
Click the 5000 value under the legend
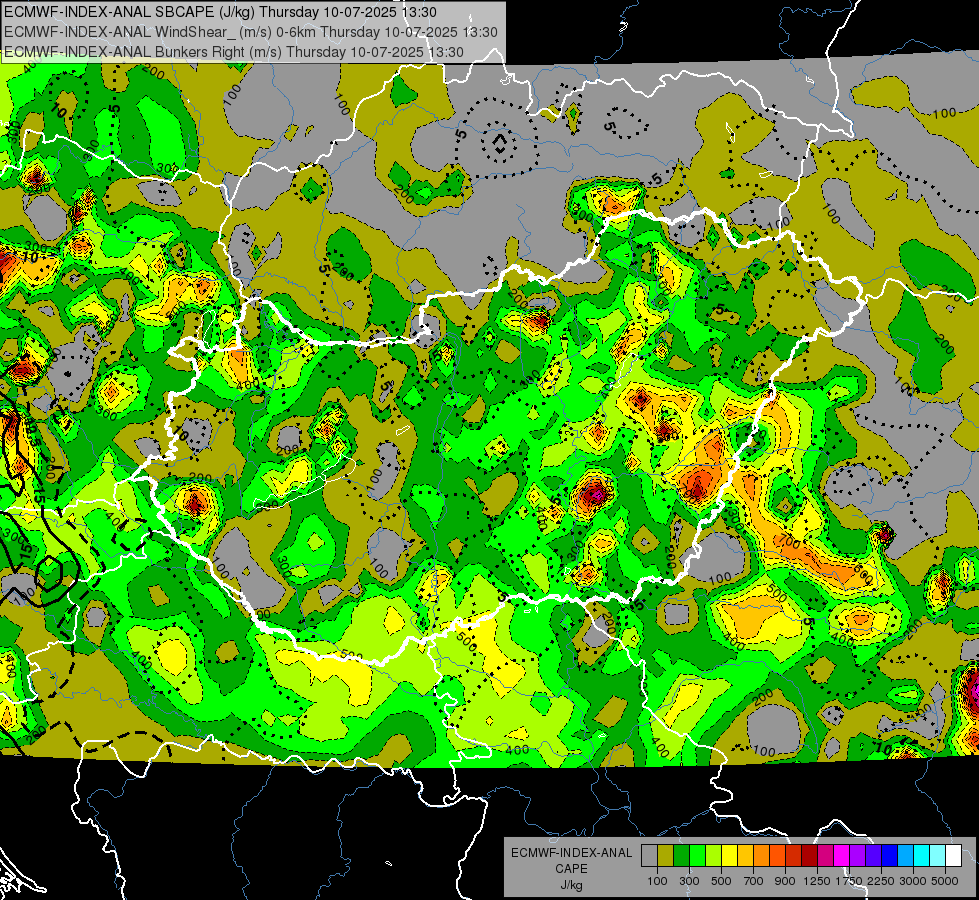coord(945,881)
